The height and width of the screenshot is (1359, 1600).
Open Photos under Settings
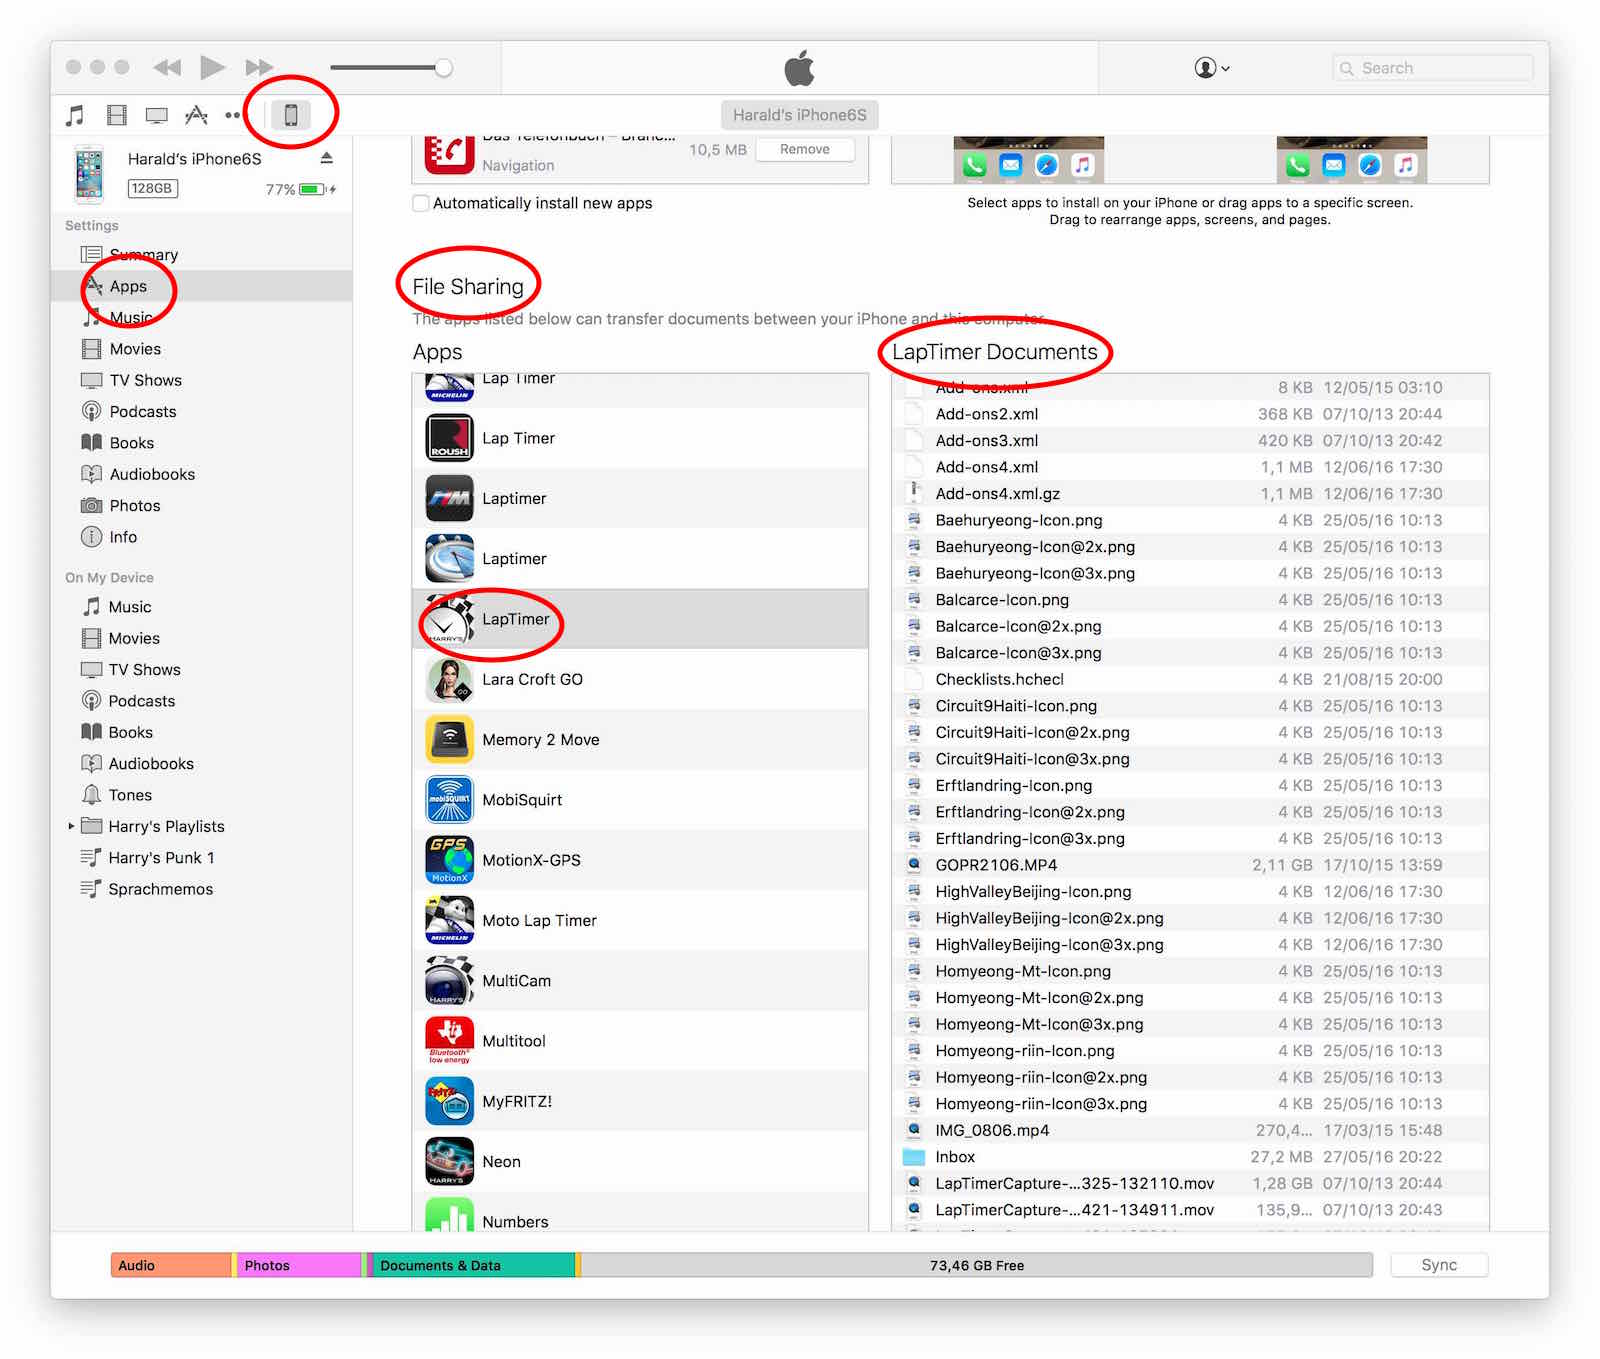[201, 506]
